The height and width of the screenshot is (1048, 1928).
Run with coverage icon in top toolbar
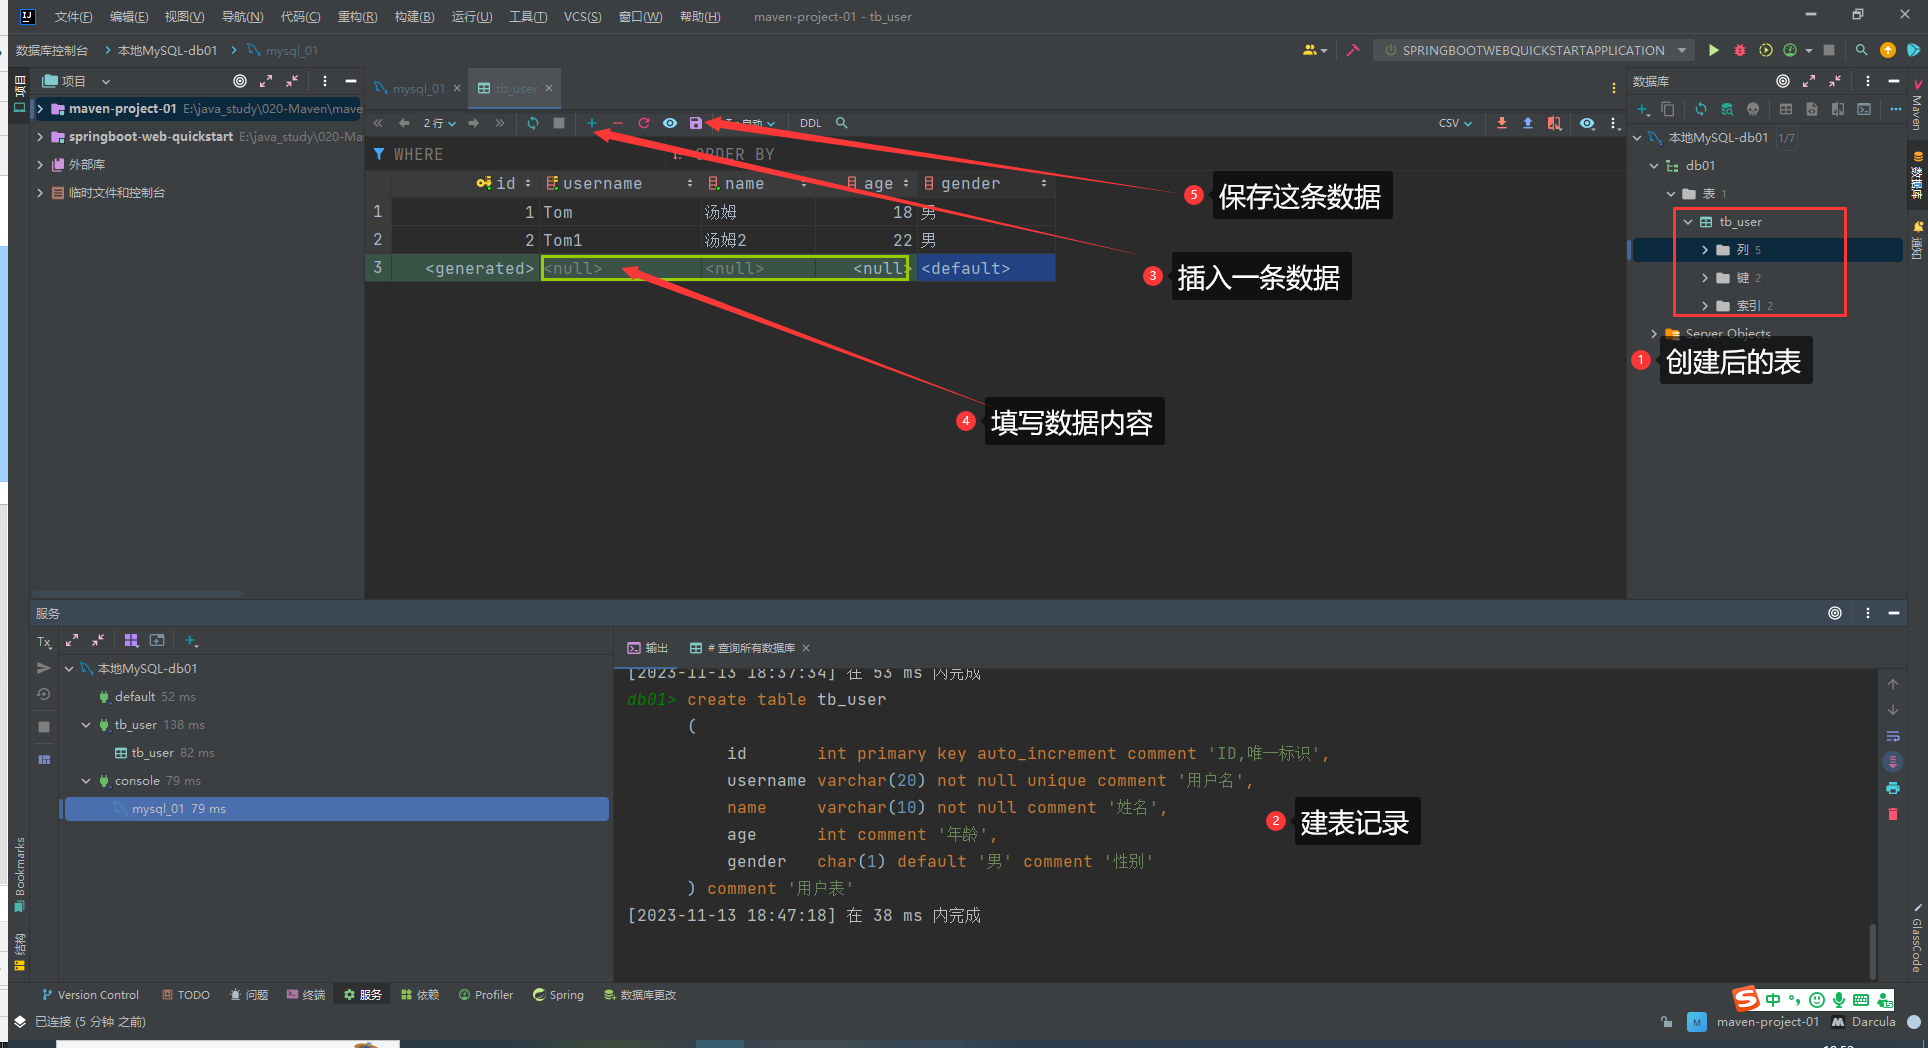[1766, 50]
